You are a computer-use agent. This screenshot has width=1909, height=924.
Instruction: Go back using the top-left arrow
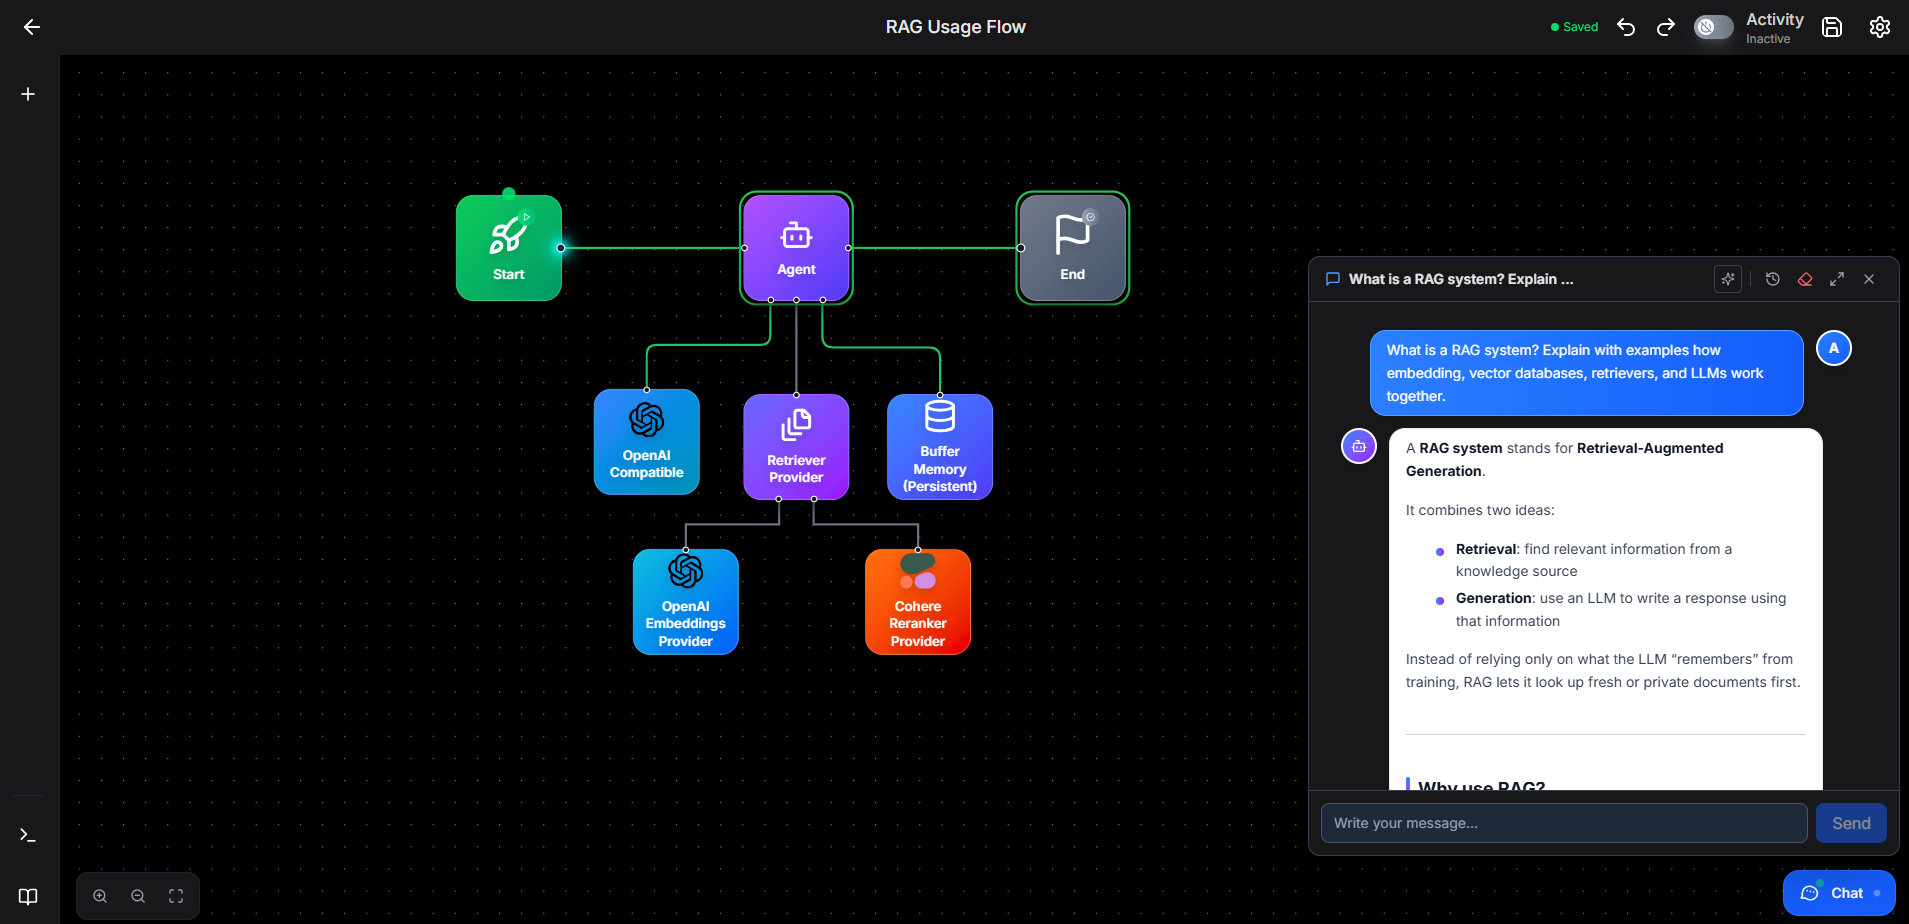(32, 27)
